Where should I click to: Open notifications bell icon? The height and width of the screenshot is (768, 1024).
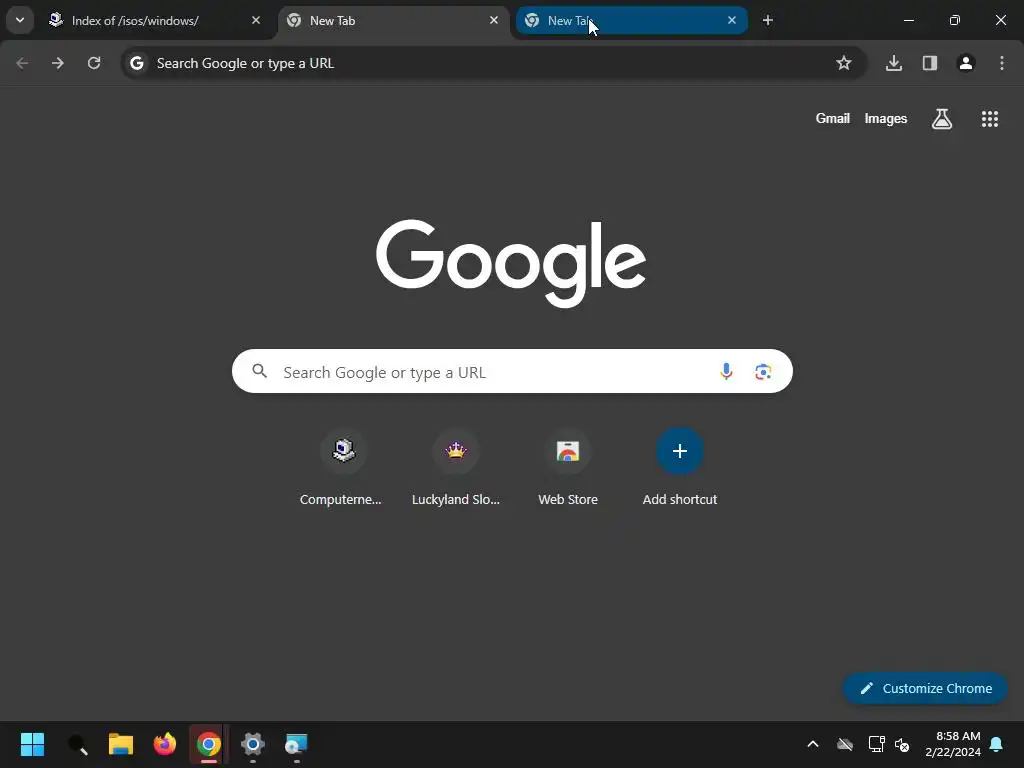[996, 744]
